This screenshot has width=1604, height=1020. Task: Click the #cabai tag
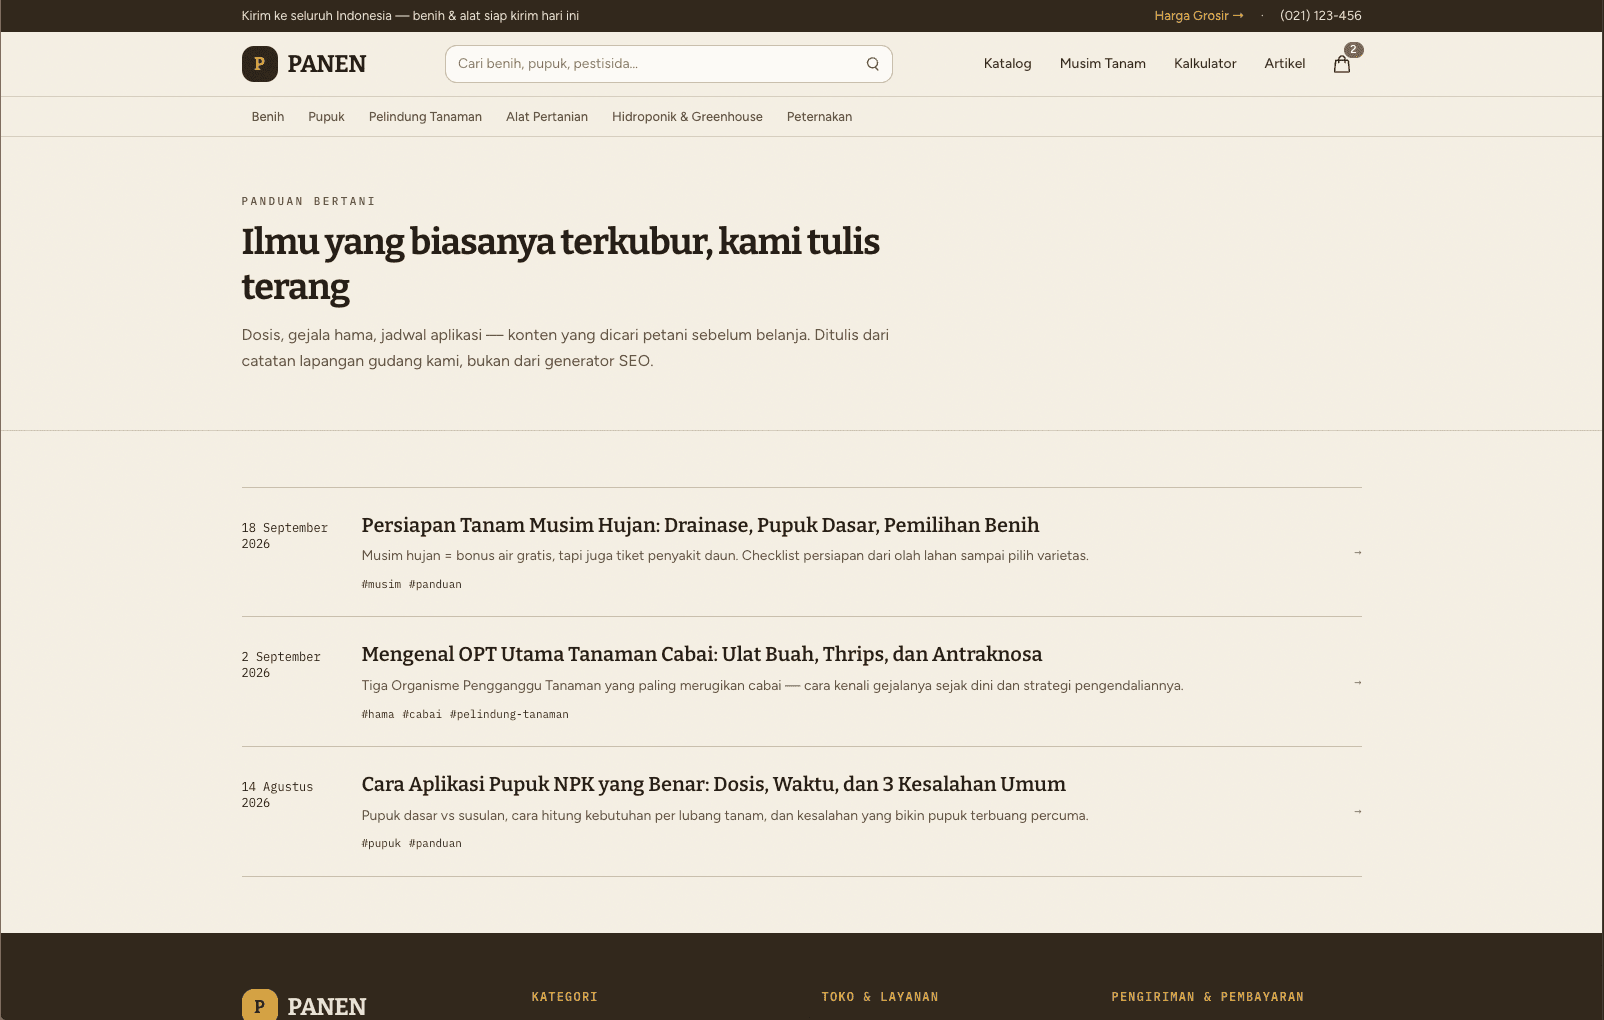tap(422, 715)
